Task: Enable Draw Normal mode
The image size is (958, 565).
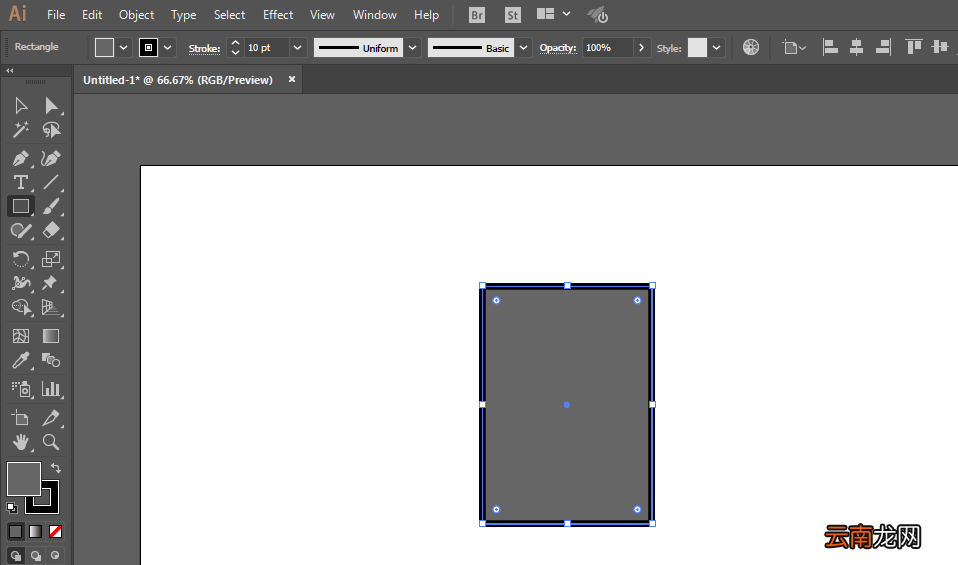Action: coord(16,555)
